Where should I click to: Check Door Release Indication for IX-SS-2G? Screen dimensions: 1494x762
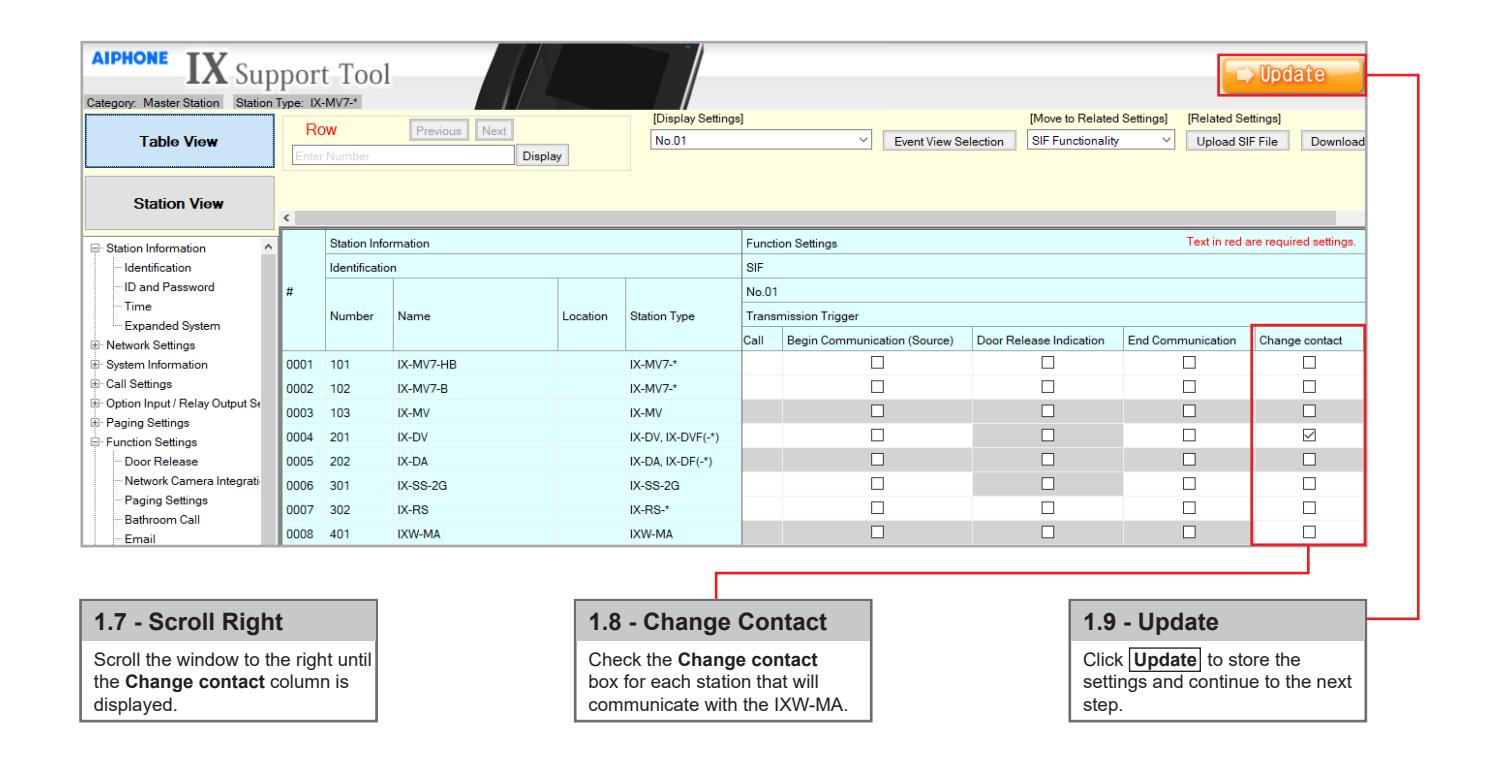click(1046, 483)
